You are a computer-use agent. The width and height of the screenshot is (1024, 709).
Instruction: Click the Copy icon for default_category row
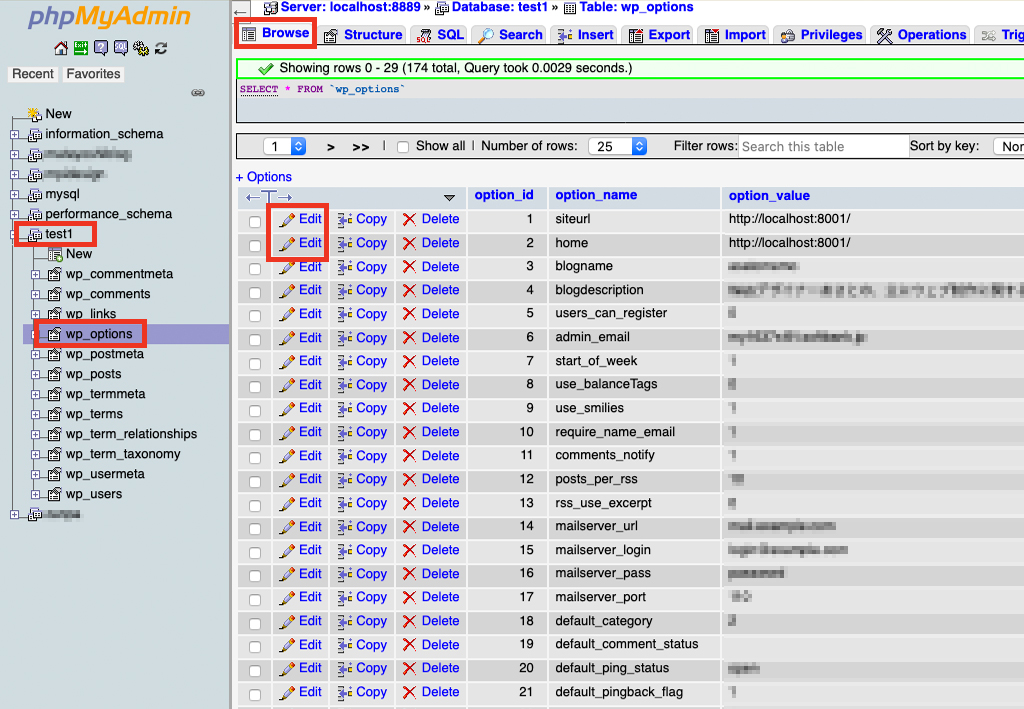tap(345, 621)
